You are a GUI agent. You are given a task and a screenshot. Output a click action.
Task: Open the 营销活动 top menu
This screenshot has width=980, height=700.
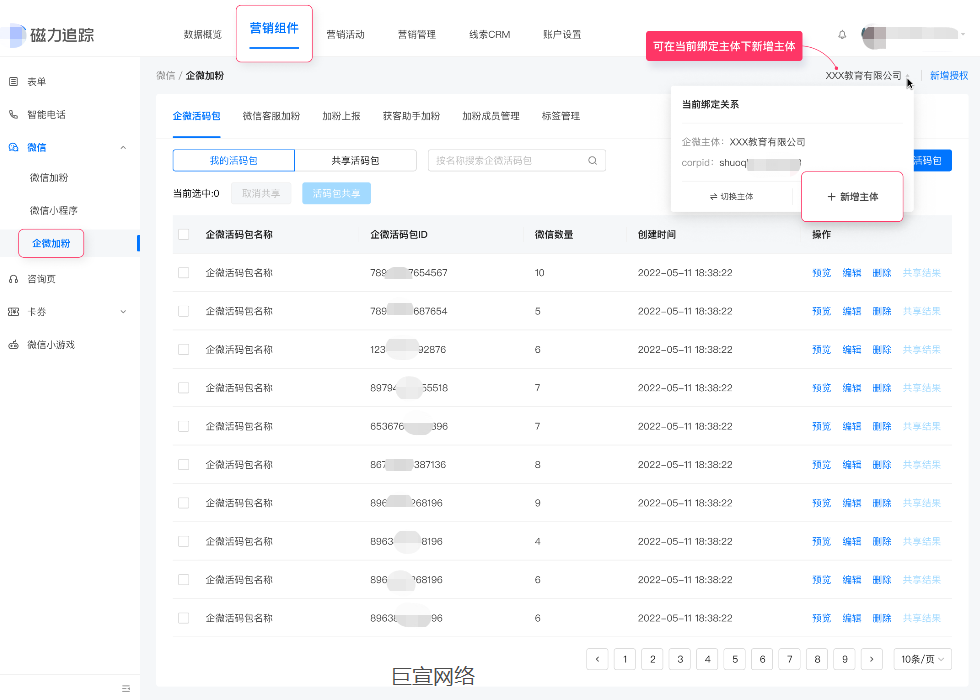(345, 34)
